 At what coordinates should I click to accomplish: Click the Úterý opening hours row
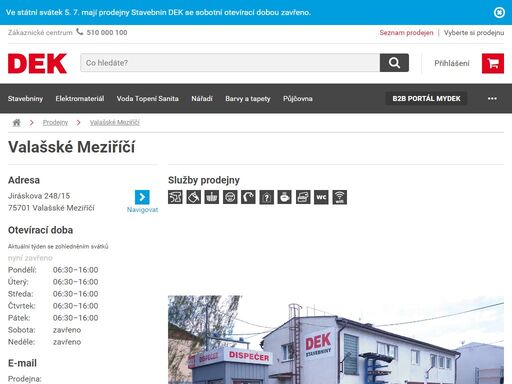pos(53,282)
